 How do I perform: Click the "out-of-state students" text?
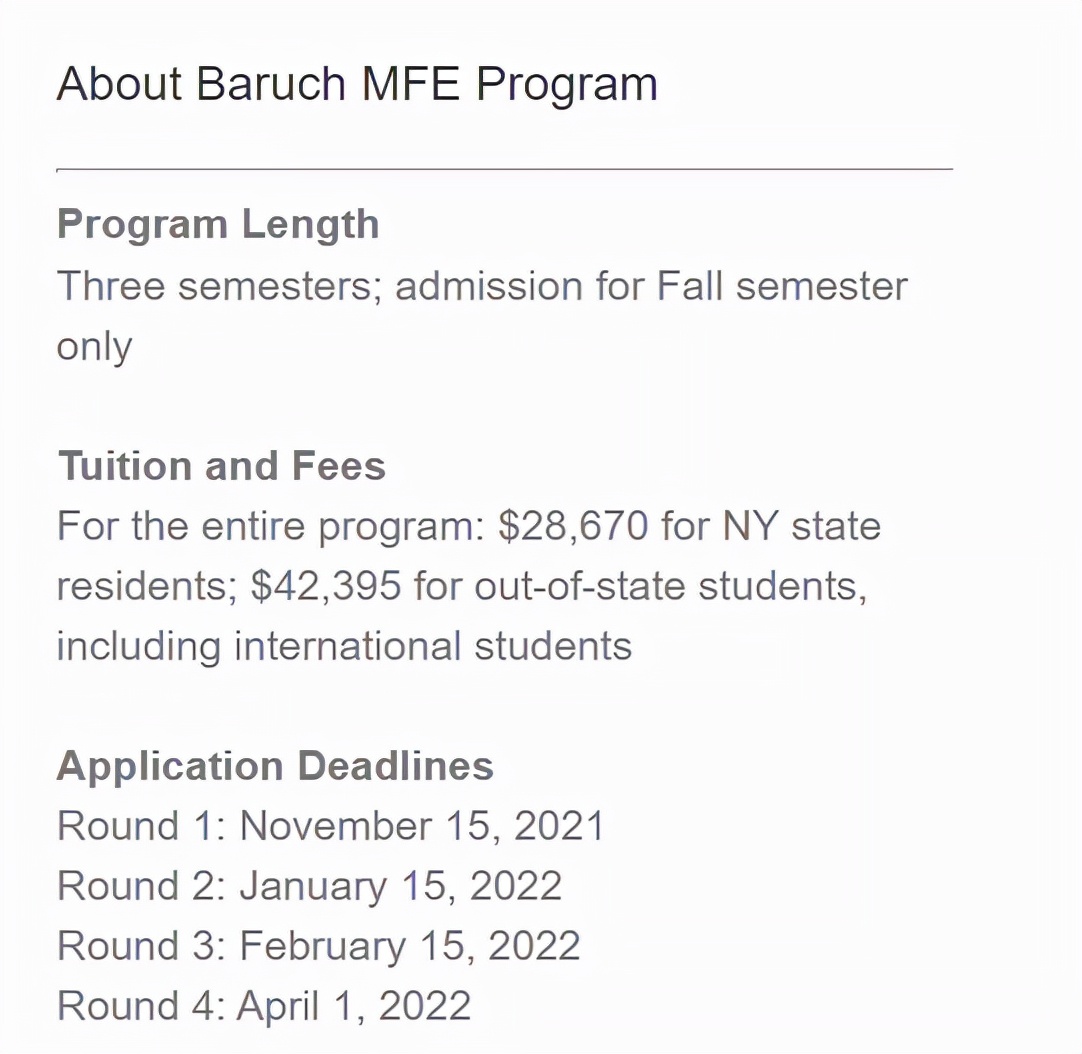point(666,586)
